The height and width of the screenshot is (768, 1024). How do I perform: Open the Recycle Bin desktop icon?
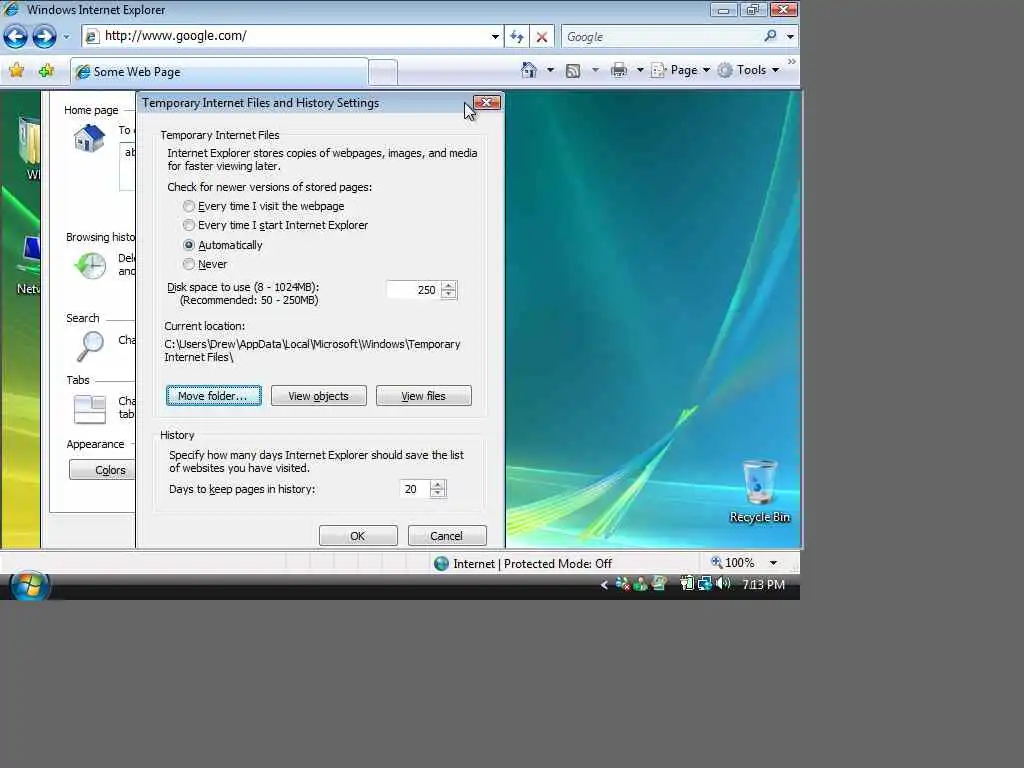click(x=760, y=491)
